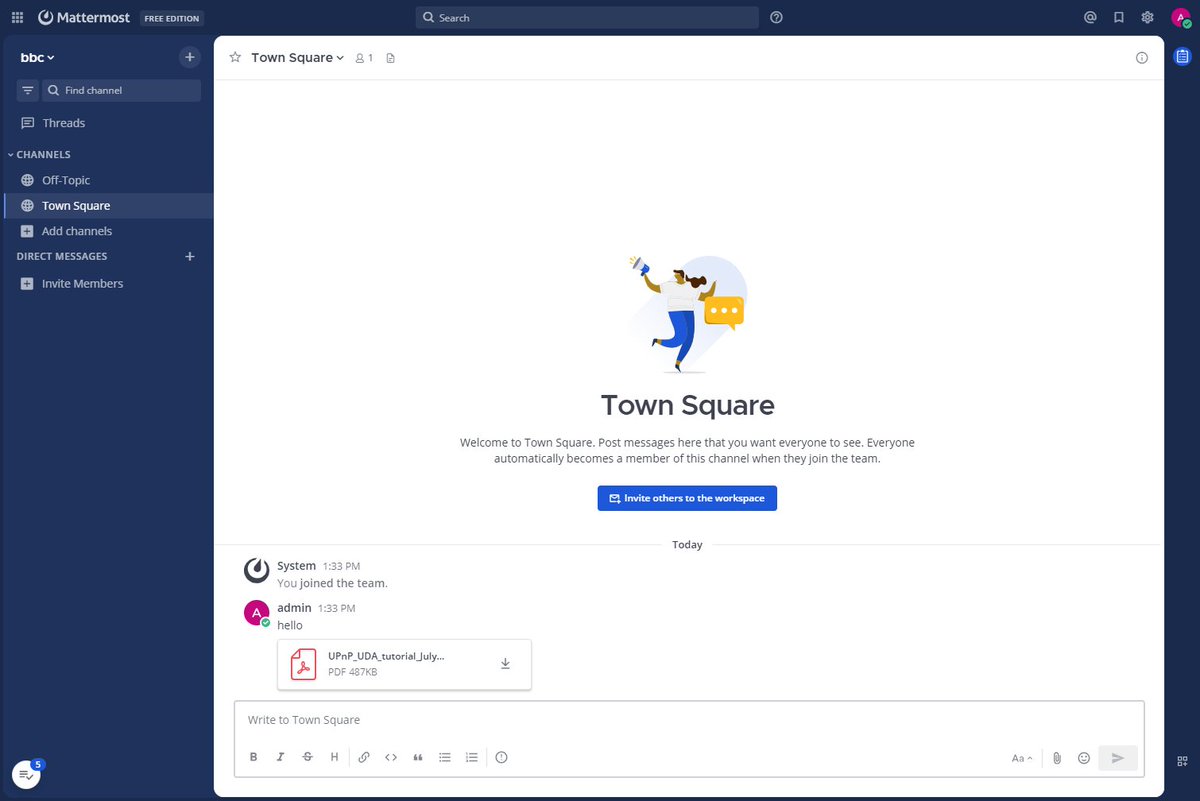Open the product switcher grid icon
The width and height of the screenshot is (1200, 801).
tap(17, 17)
